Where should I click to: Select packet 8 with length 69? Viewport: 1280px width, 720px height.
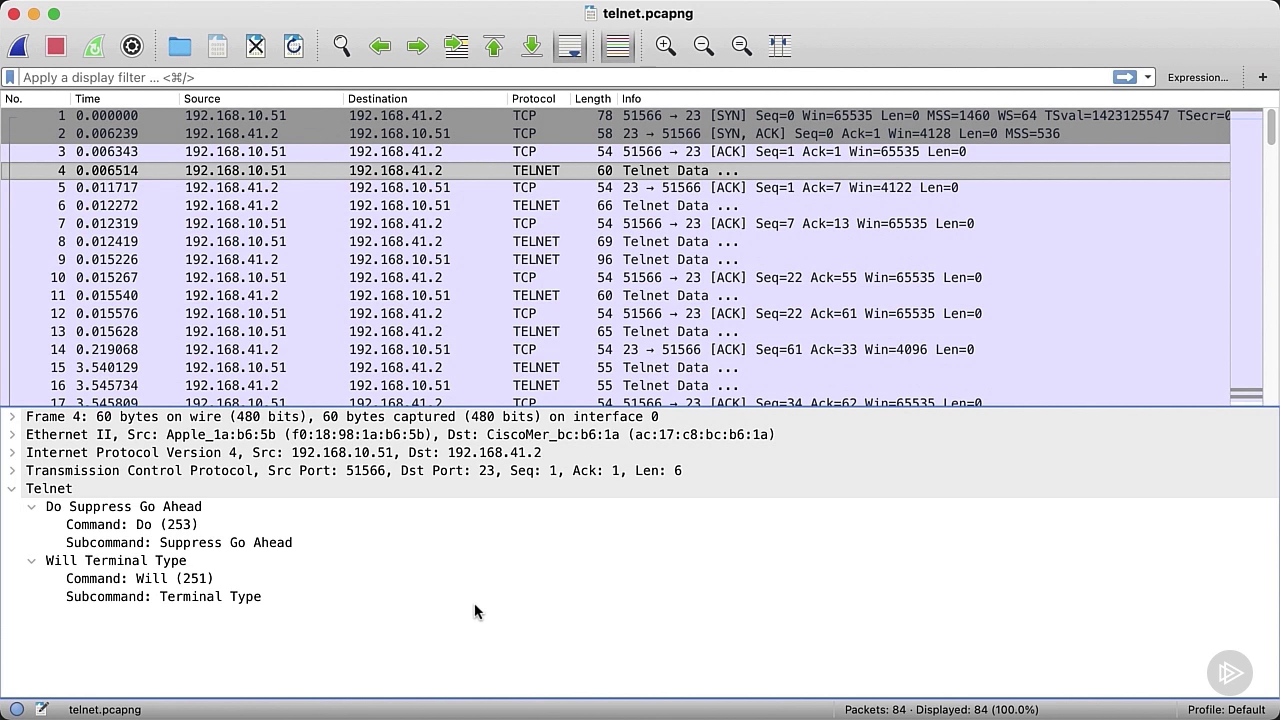pos(615,242)
